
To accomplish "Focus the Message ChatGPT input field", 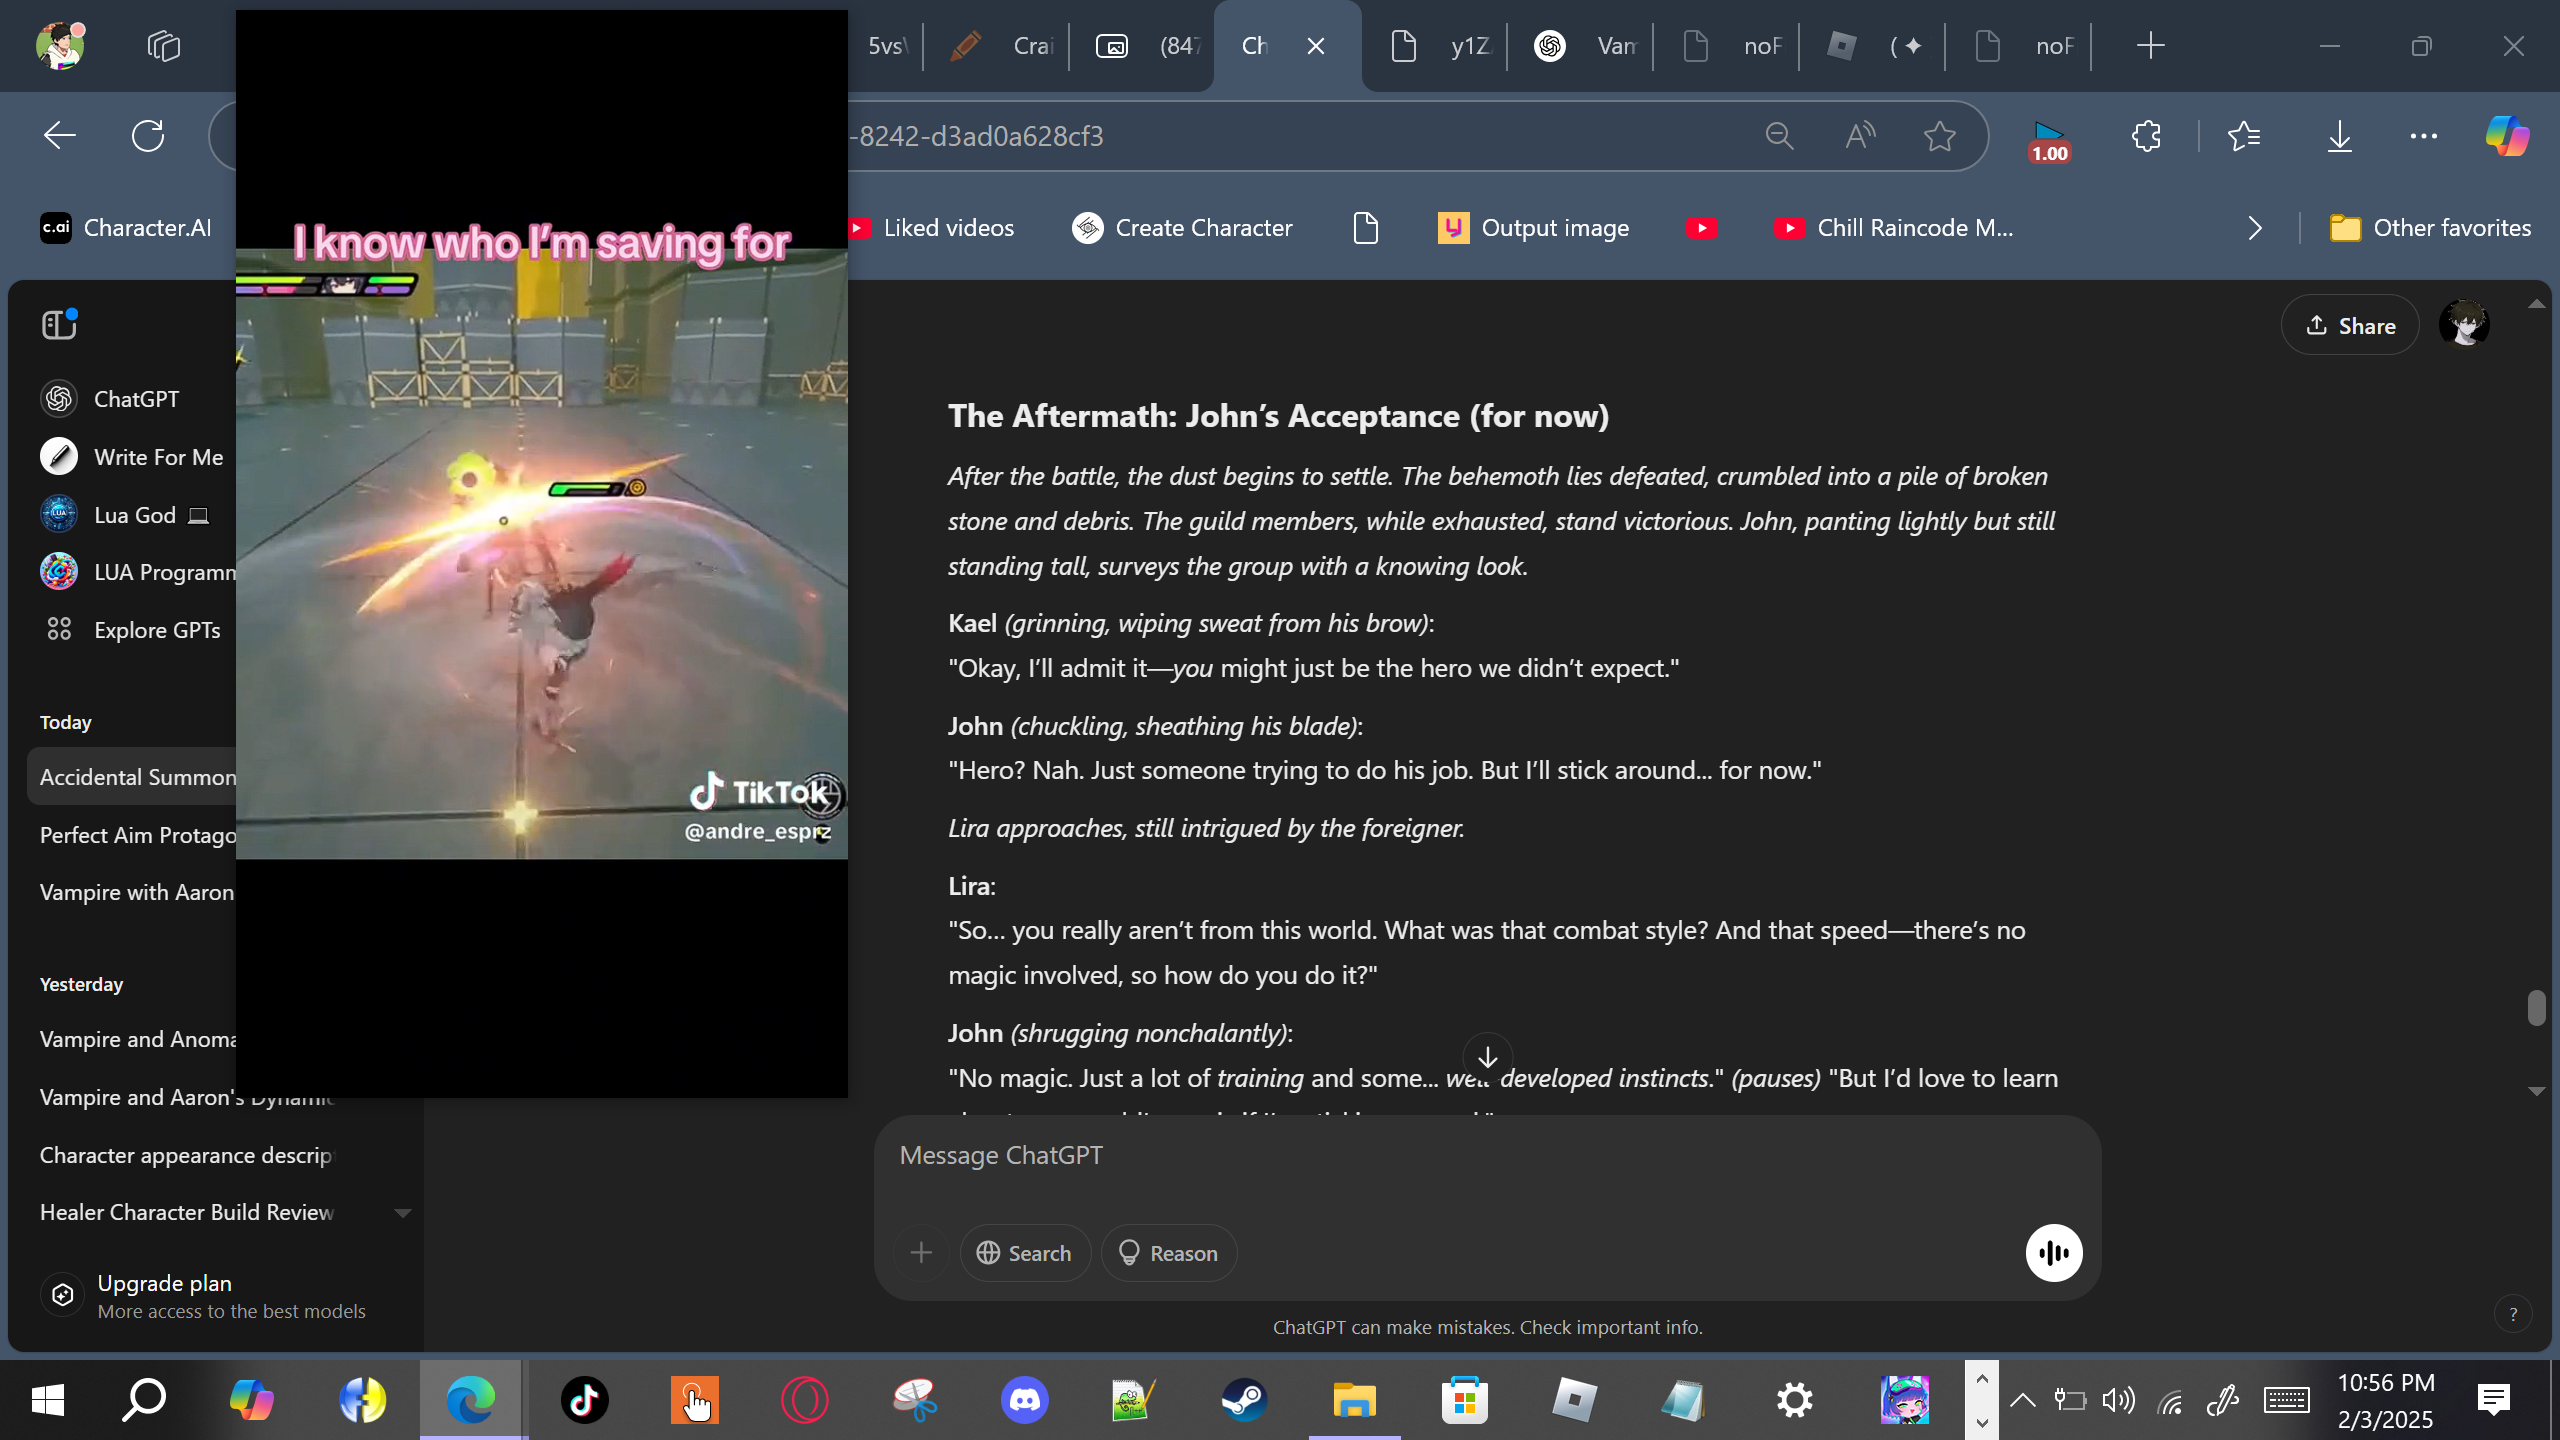I will tap(1488, 1156).
